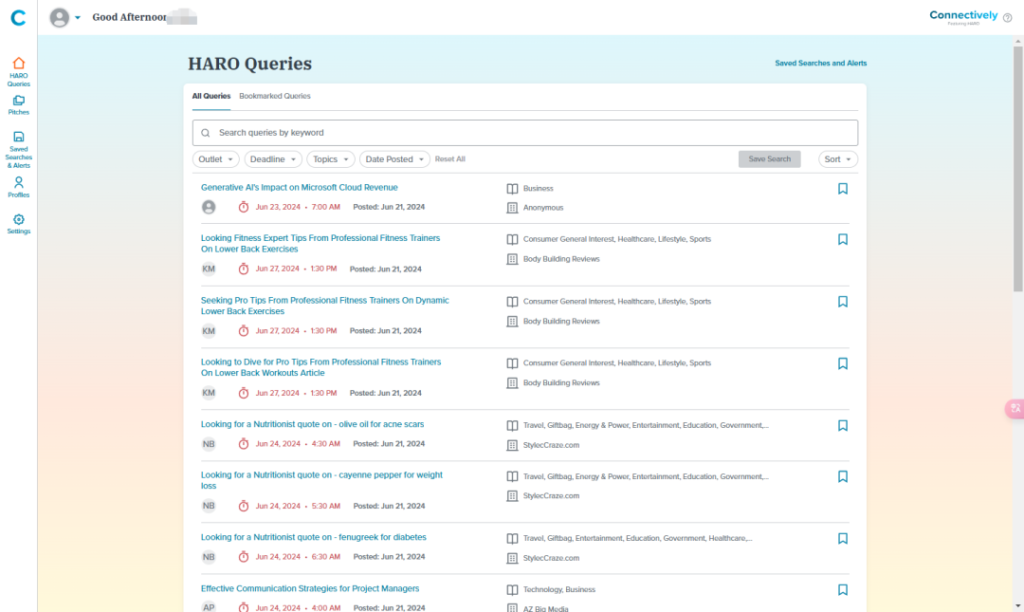Bookmark the Seeking Pro Tips Dynamic Lower Back query
1024x612 pixels.
coord(842,302)
